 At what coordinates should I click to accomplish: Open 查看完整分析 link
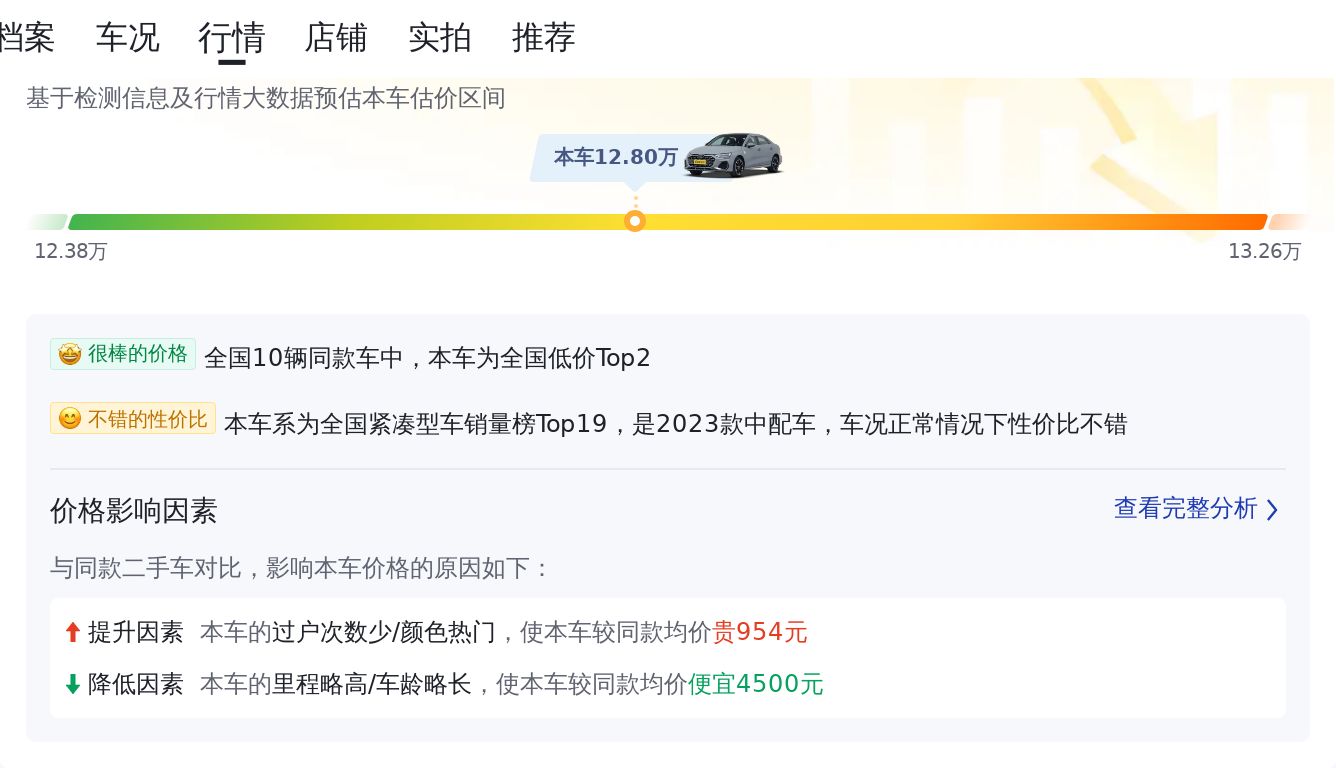tap(1185, 509)
